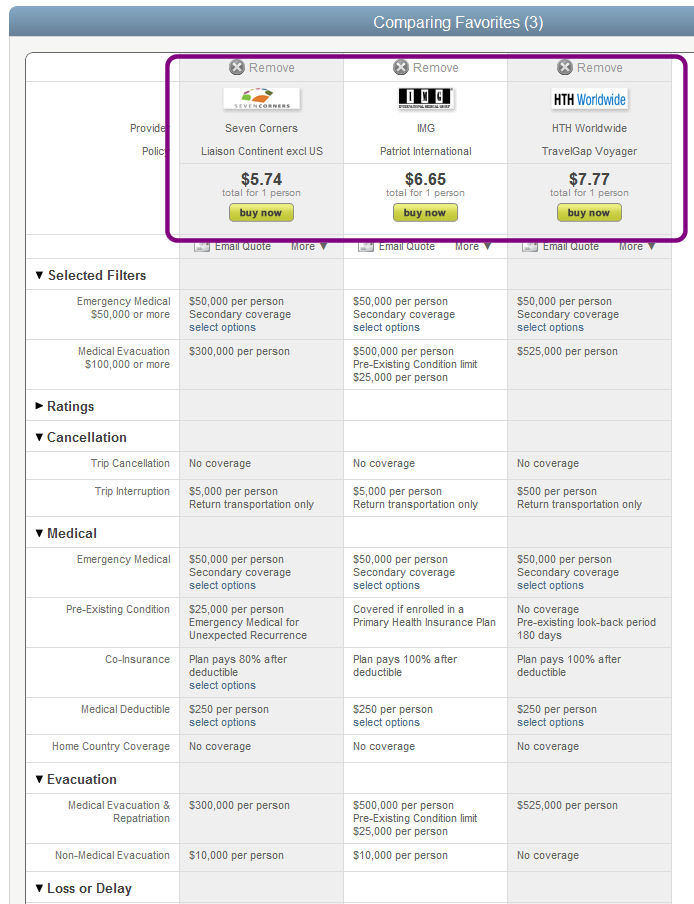This screenshot has height=904, width=694.
Task: Collapse the Cancellation section
Action: [x=81, y=438]
